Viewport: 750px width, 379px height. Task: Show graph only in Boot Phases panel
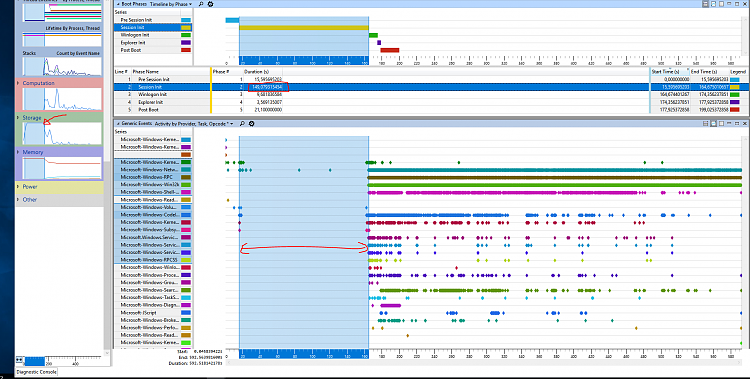tap(713, 4)
